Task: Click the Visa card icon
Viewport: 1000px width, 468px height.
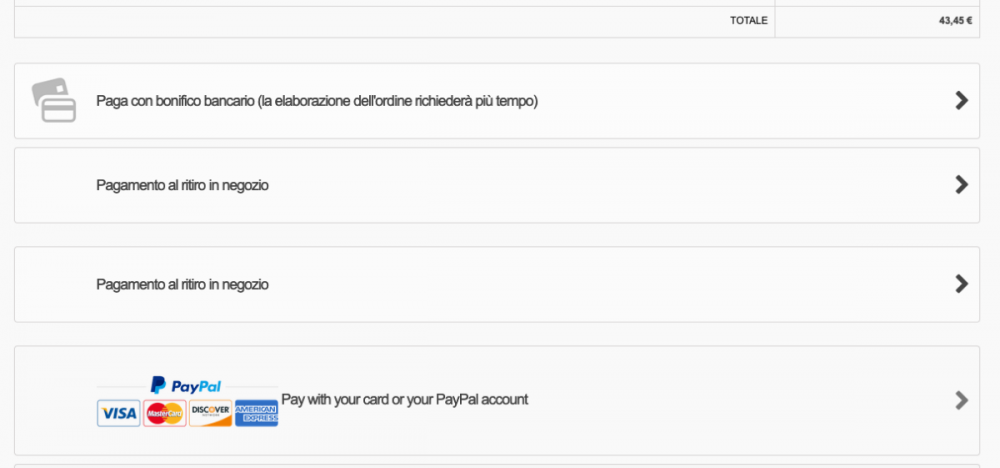Action: click(x=118, y=413)
